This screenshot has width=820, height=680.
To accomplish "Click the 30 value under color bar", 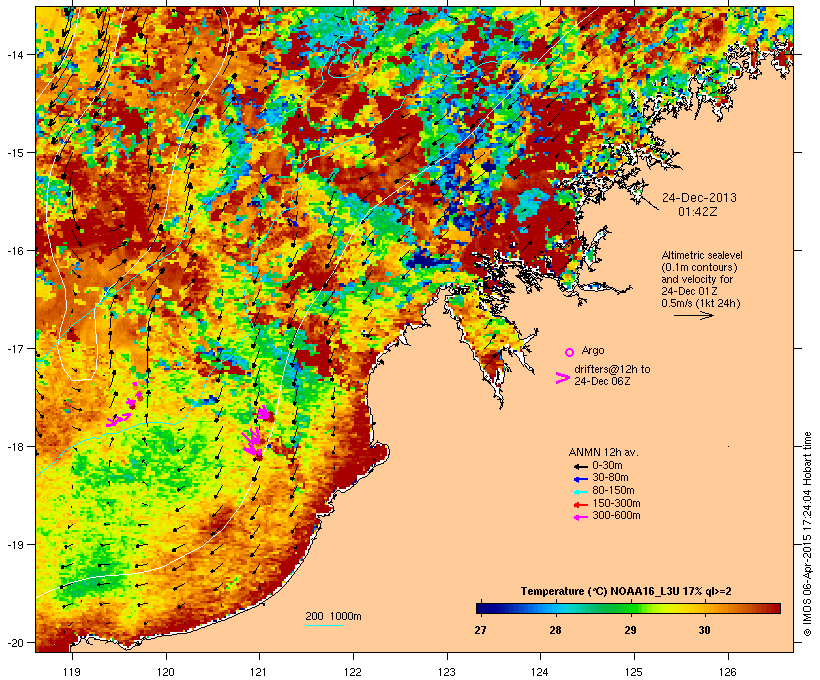I will 704,630.
